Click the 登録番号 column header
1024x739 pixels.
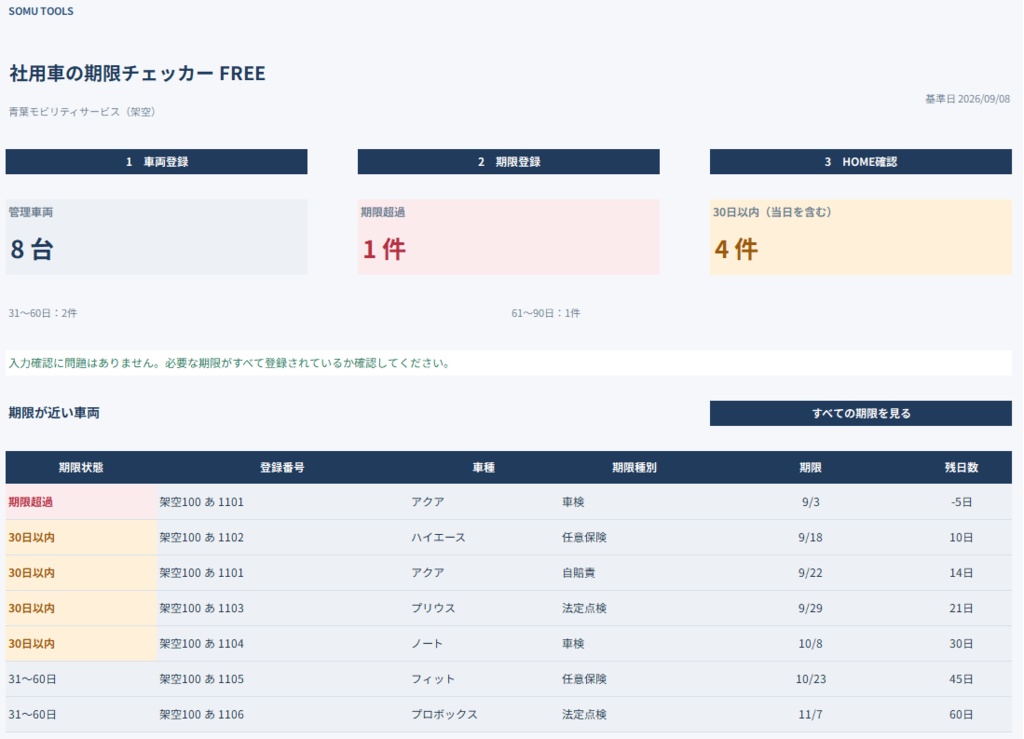(x=282, y=467)
